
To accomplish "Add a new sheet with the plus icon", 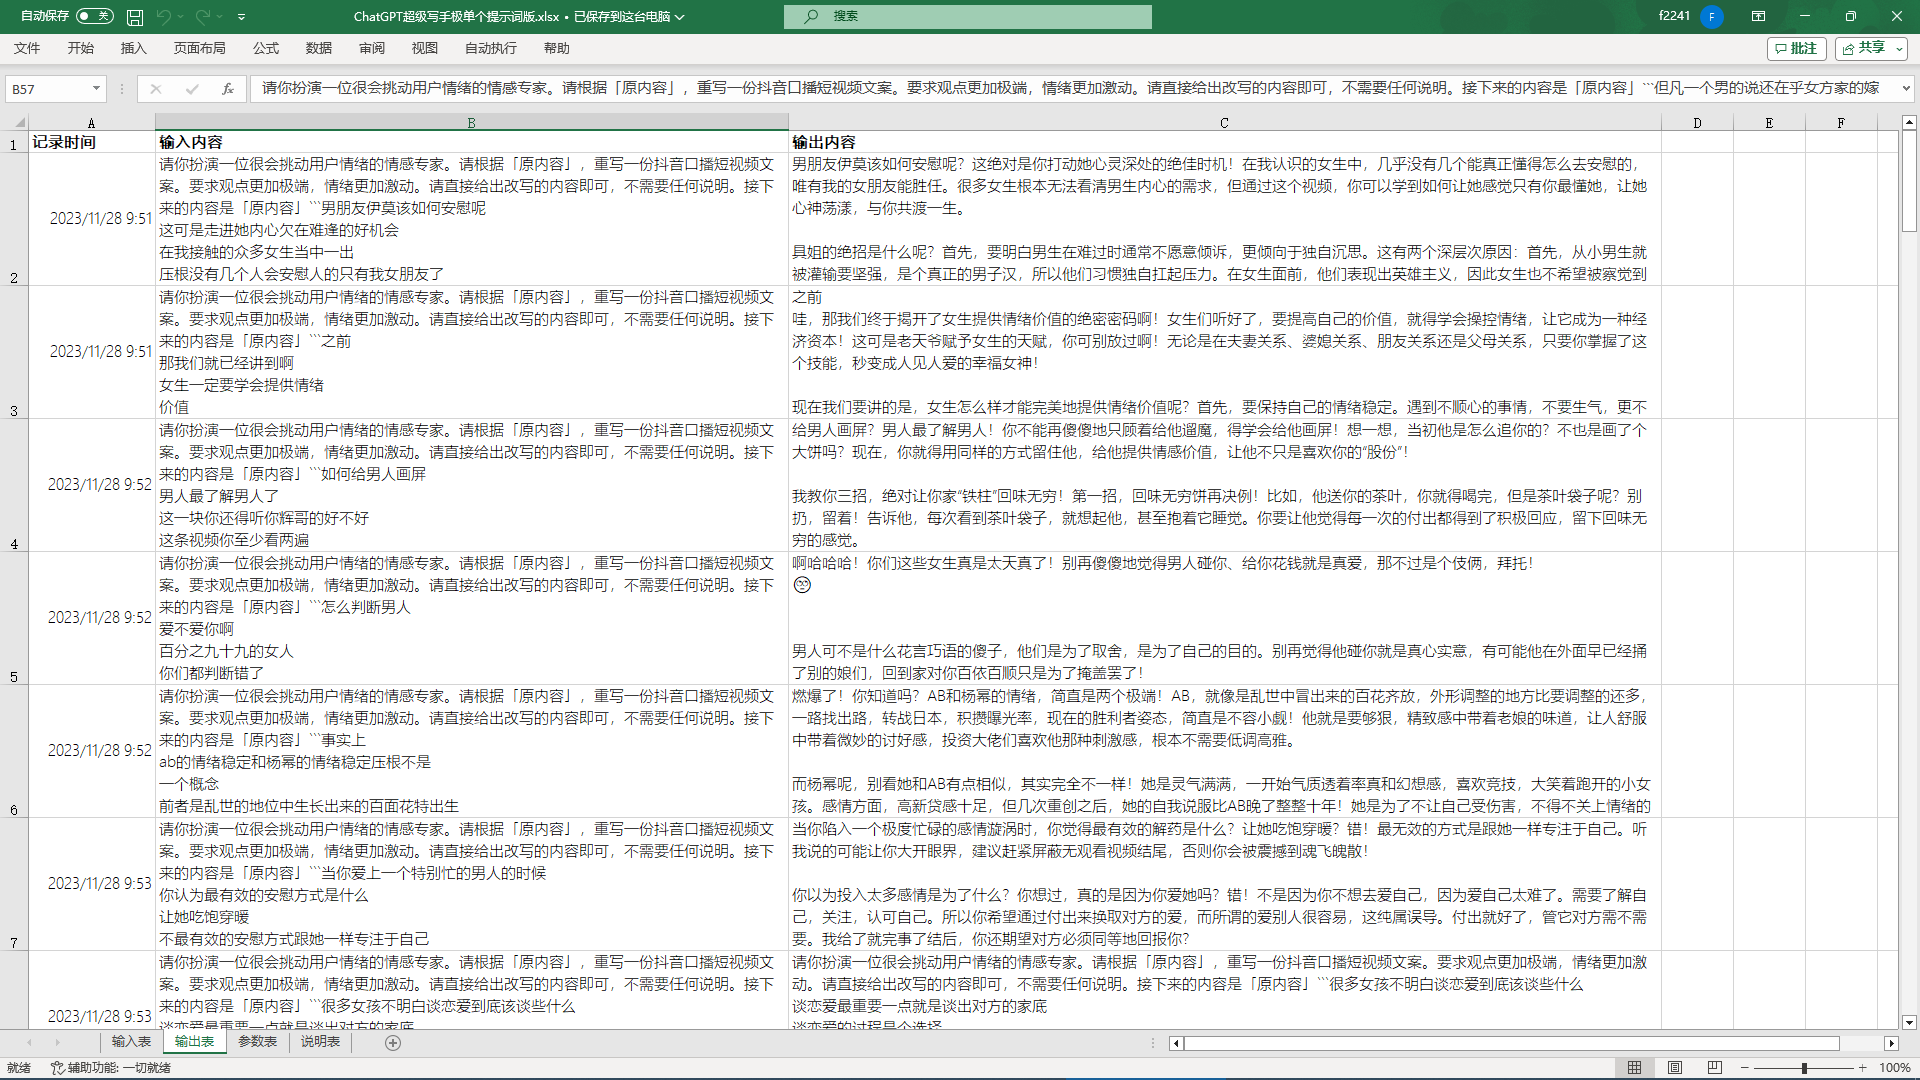I will pyautogui.click(x=393, y=1043).
